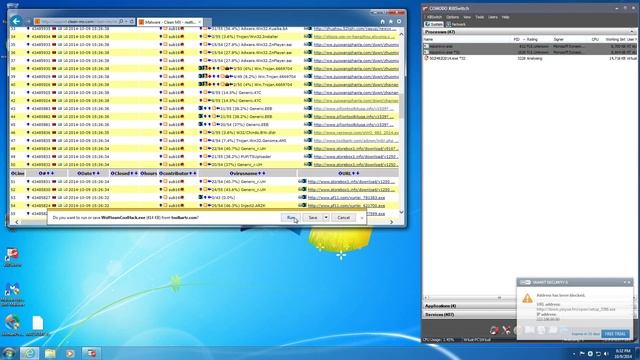The height and width of the screenshot is (360, 640).
Task: Open the URL link in row 41
Action: [356, 93]
